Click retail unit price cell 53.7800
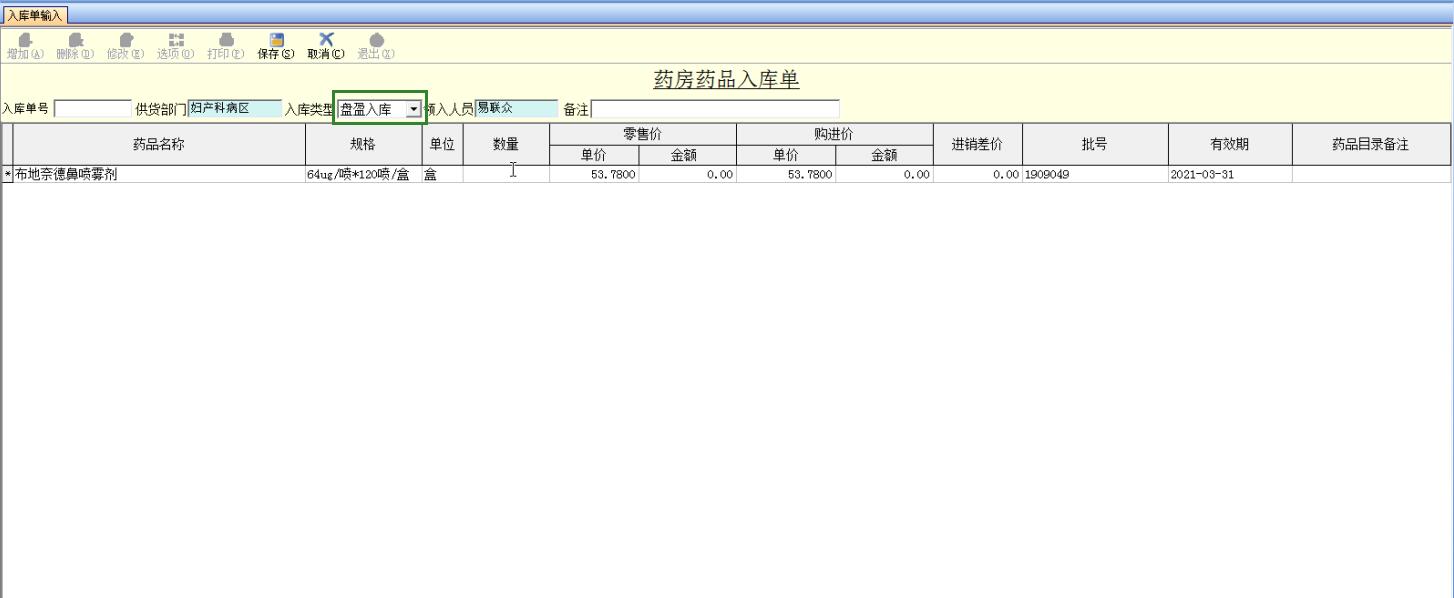The width and height of the screenshot is (1454, 598). click(x=594, y=174)
